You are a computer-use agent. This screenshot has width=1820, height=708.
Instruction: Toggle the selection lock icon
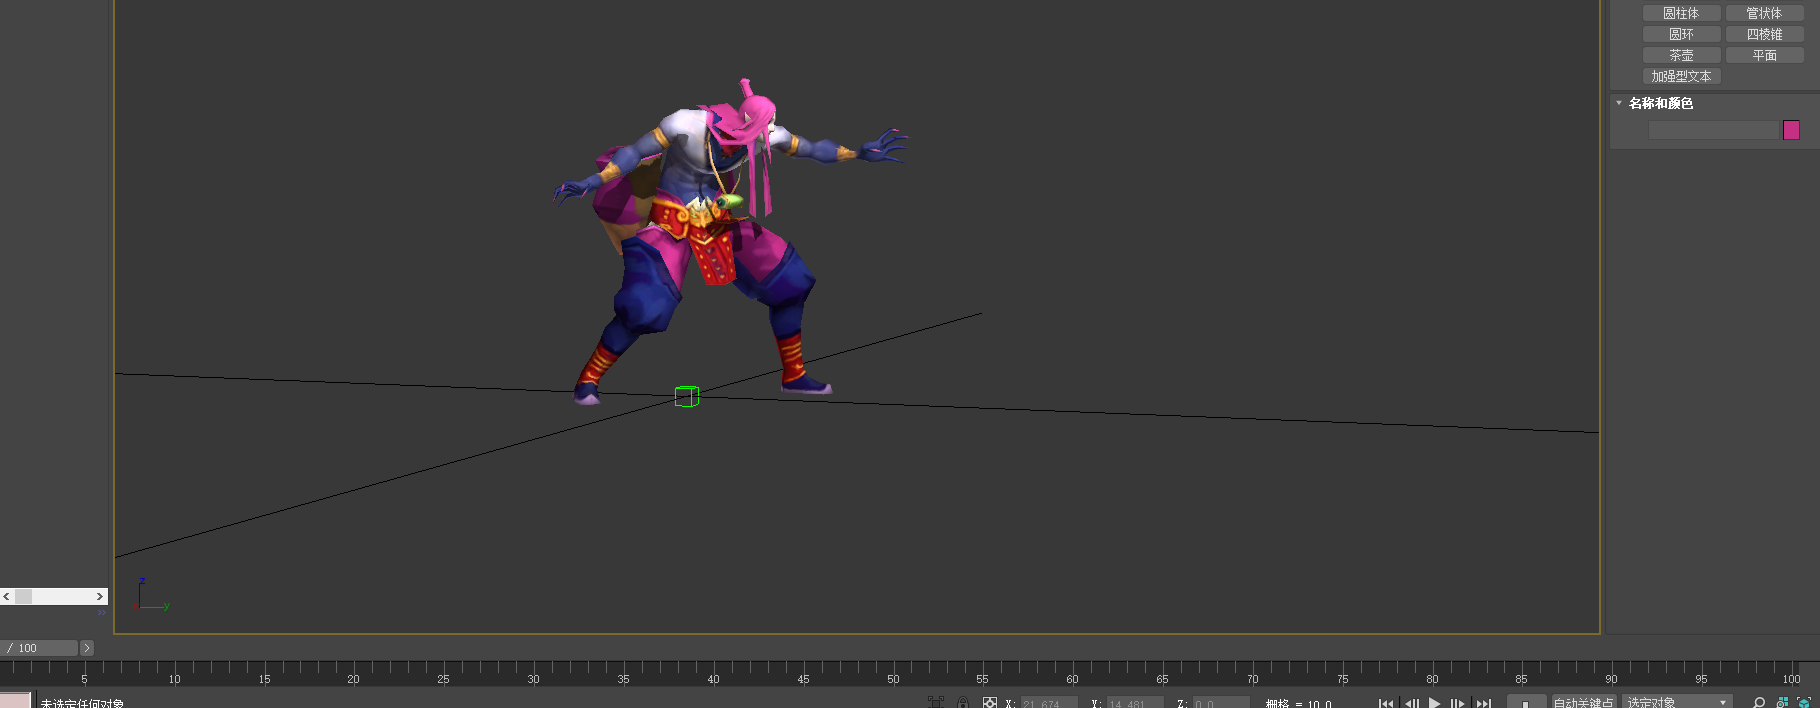[x=962, y=703]
